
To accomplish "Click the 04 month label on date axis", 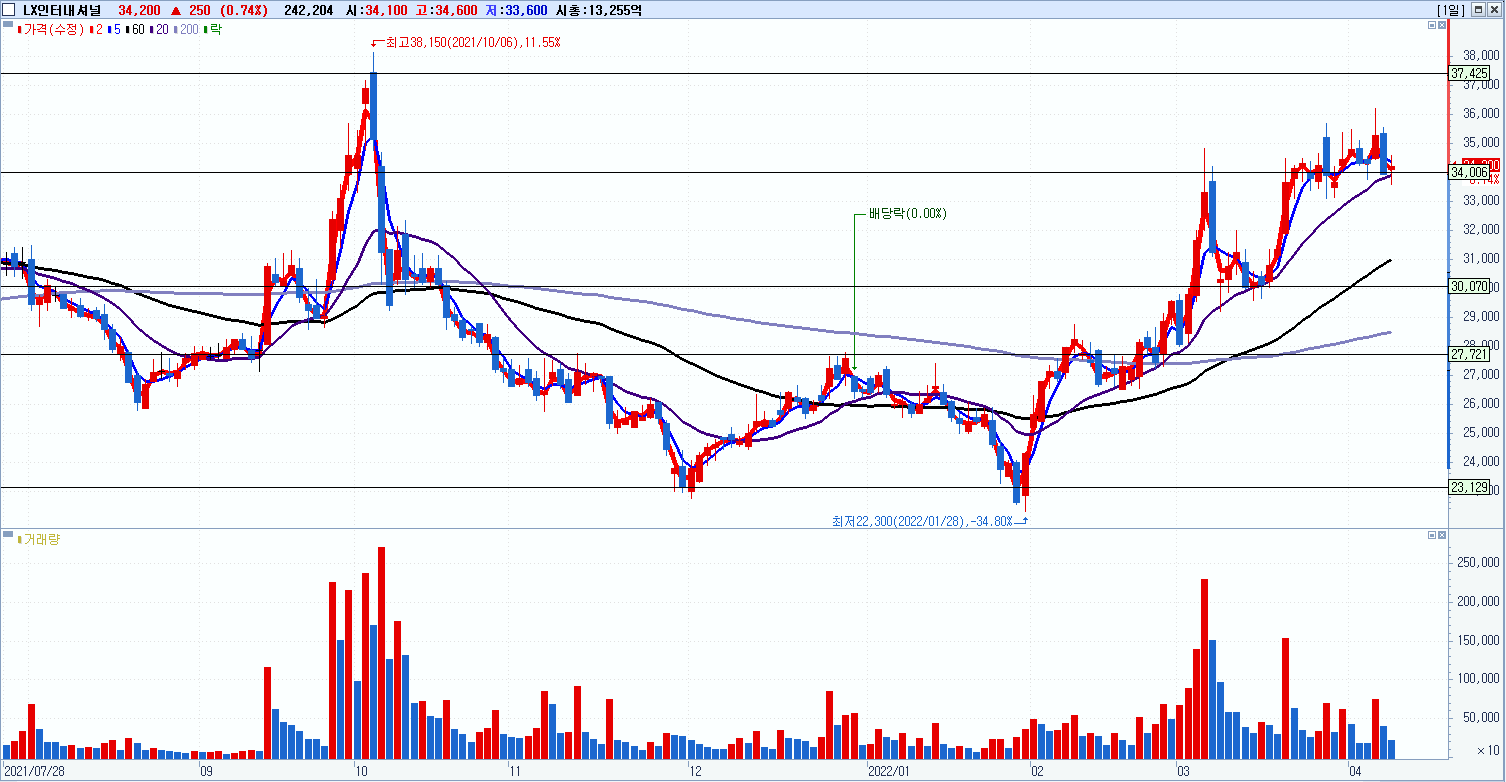I will 1356,772.
